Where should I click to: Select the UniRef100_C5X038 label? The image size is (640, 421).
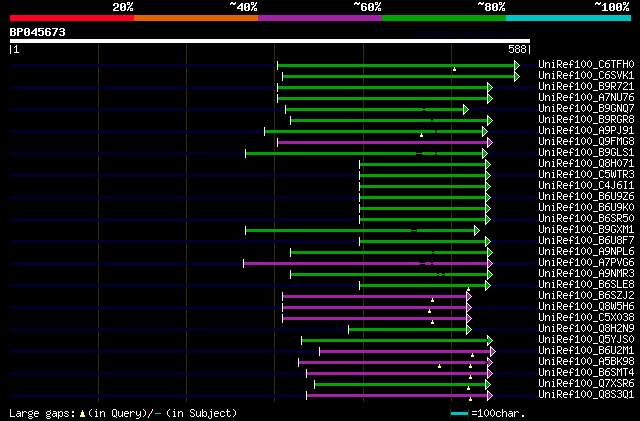pyautogui.click(x=586, y=318)
